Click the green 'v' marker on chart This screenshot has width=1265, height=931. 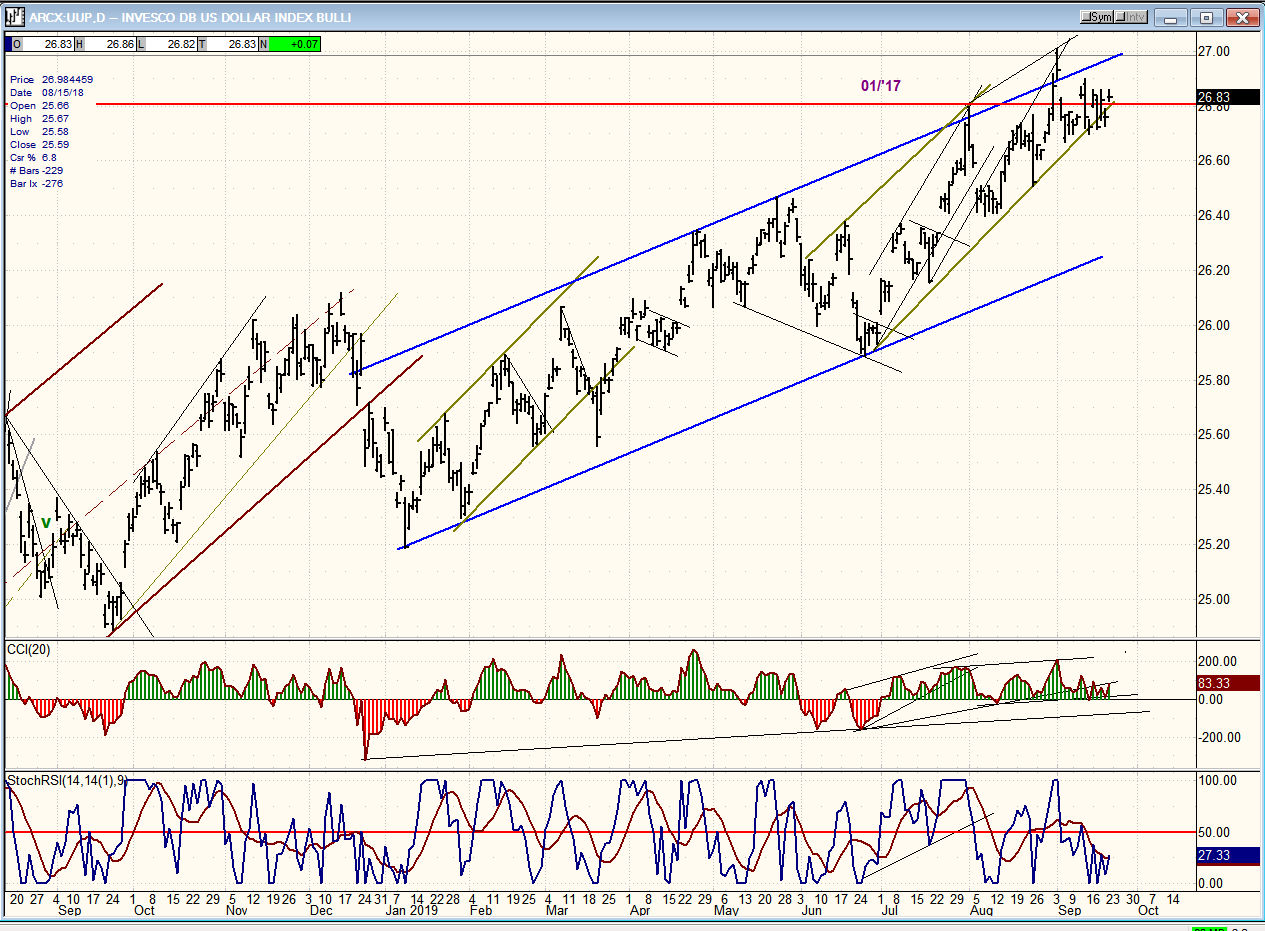pyautogui.click(x=46, y=522)
